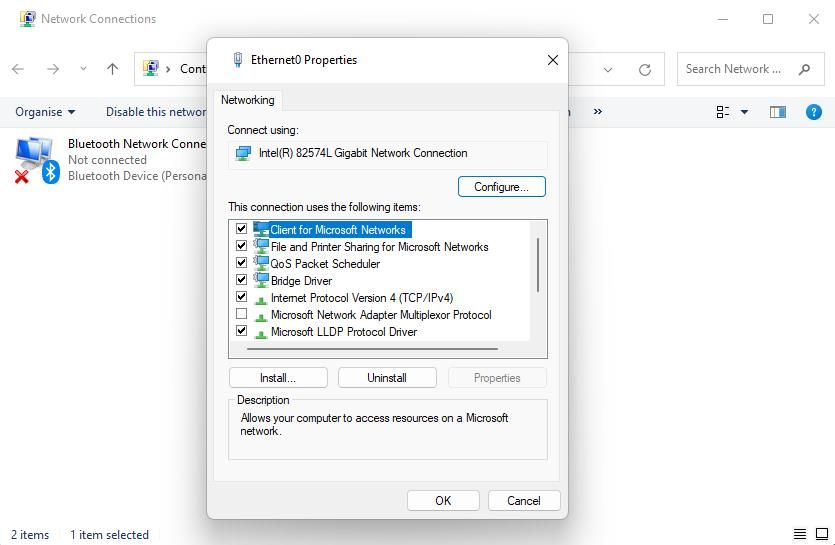Check Microsoft Network Adapter Multiplexor Protocol
Screen dimensions: 835x545
pyautogui.click(x=241, y=314)
